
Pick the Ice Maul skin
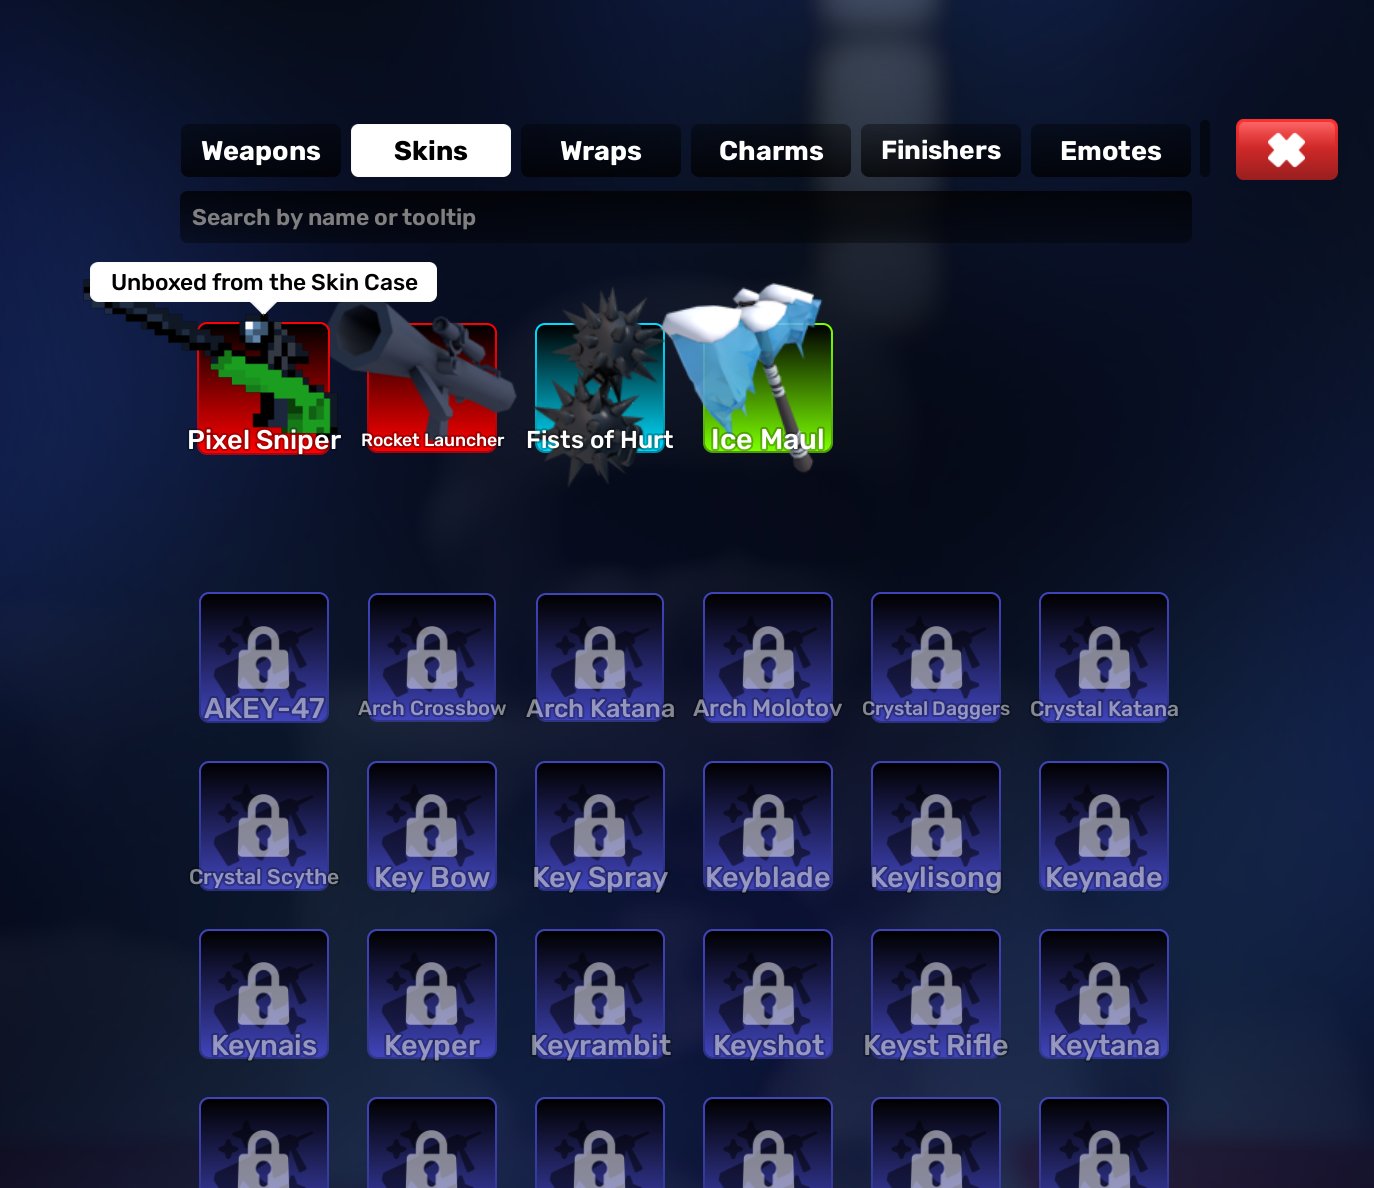tap(768, 388)
